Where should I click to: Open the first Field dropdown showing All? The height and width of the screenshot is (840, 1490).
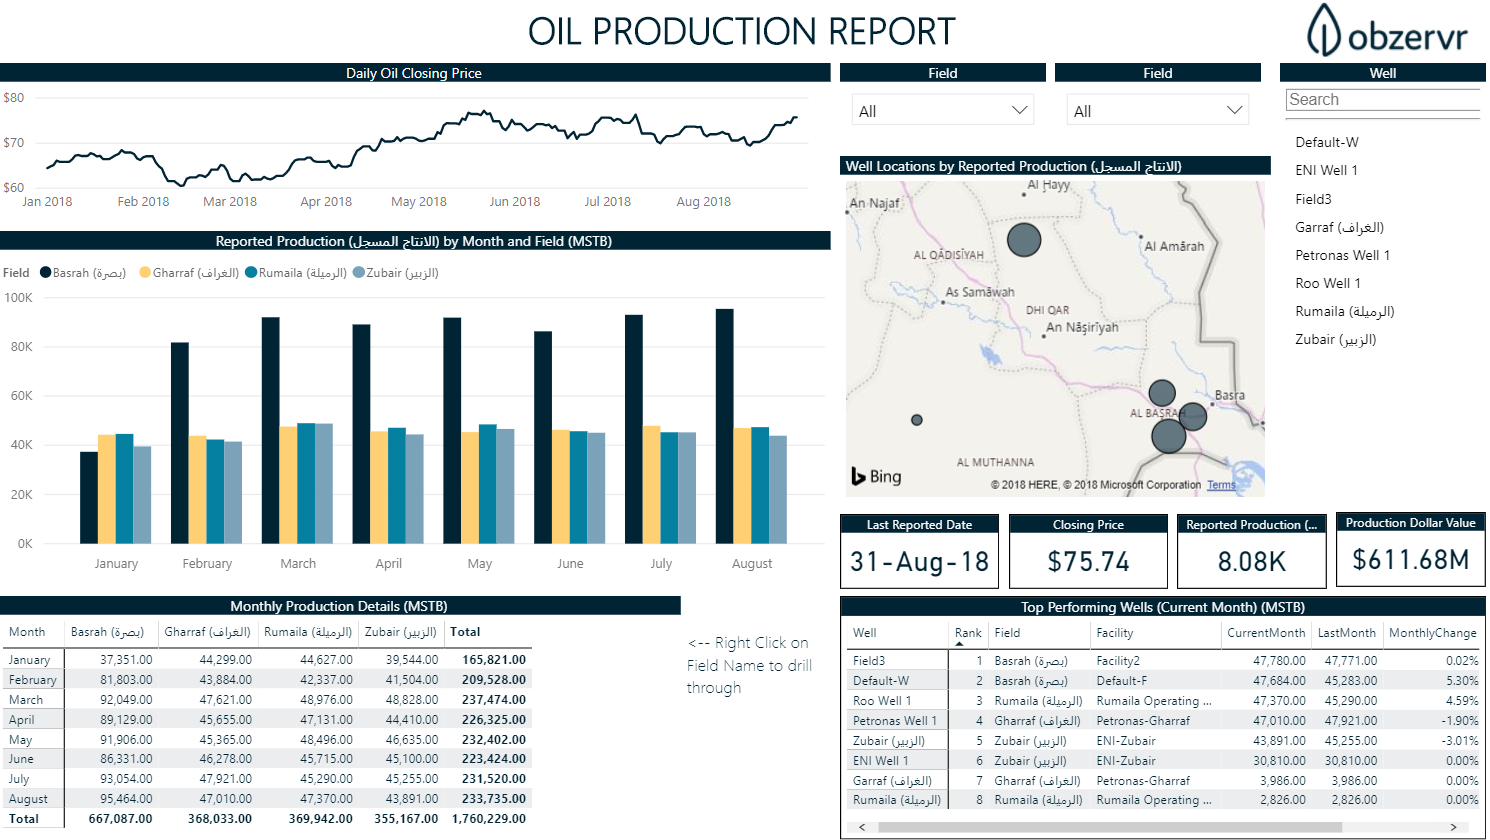click(943, 111)
